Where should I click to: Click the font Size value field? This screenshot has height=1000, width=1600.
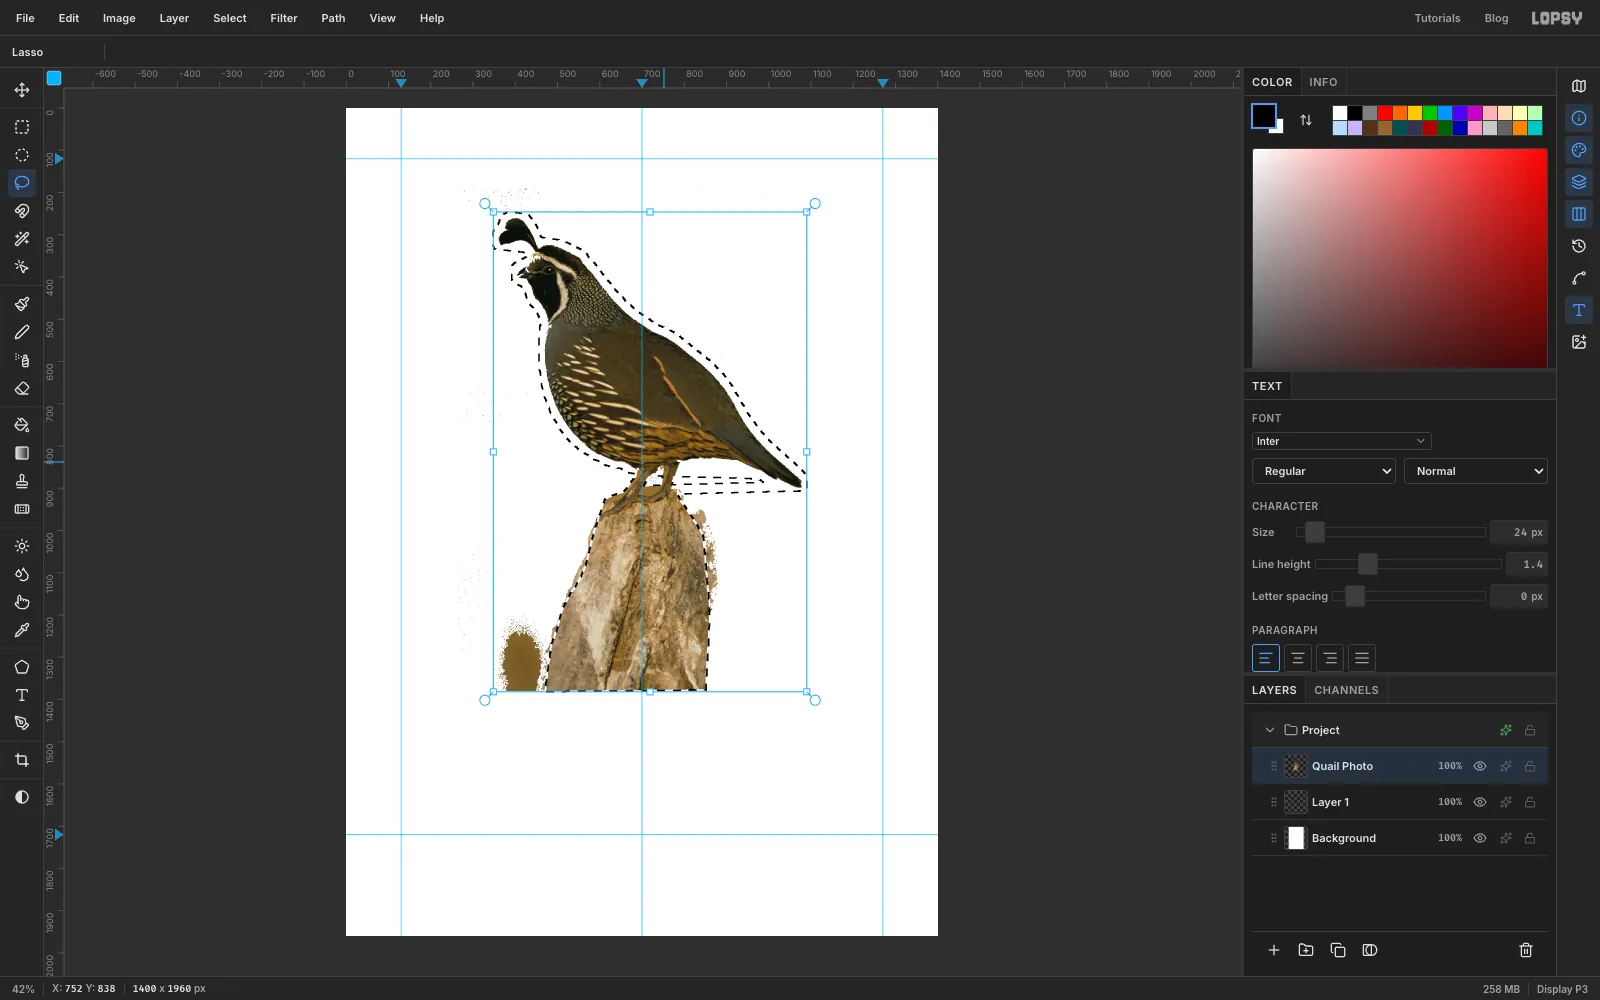point(1518,532)
